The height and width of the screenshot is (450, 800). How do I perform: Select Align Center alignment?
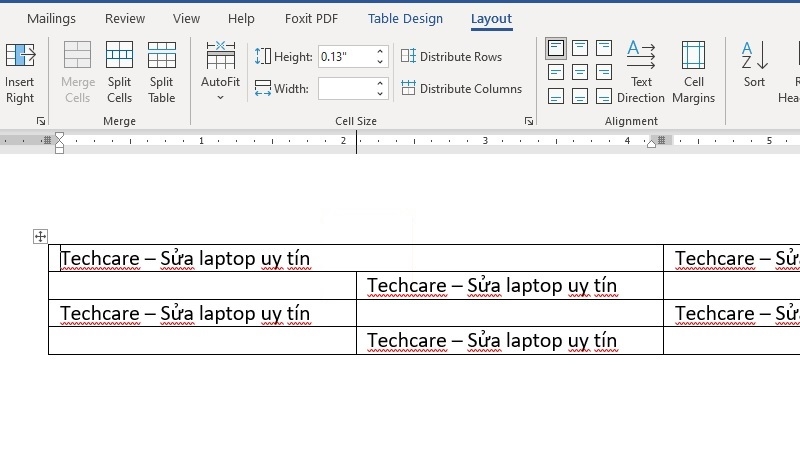click(x=580, y=72)
